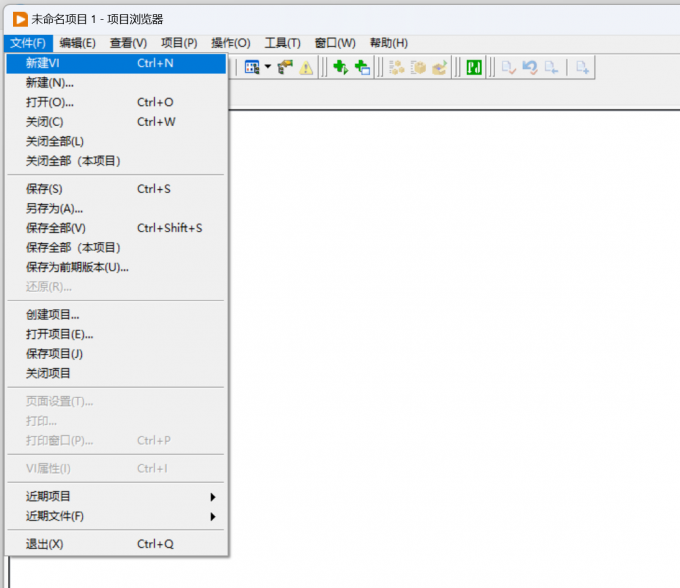This screenshot has height=588, width=680.
Task: Click the yellow warning triangle icon
Action: coord(306,68)
